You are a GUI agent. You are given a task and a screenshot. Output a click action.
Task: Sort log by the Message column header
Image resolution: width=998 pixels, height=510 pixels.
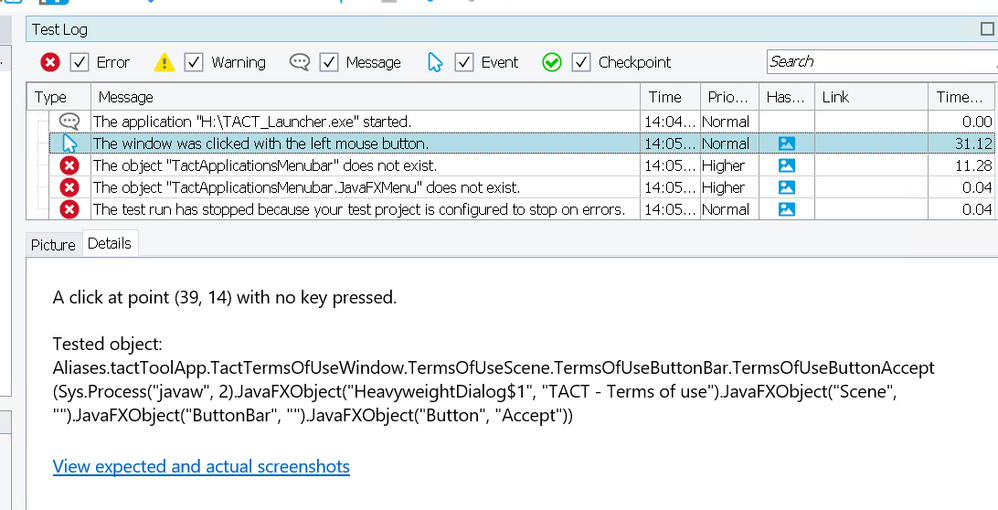pos(364,97)
